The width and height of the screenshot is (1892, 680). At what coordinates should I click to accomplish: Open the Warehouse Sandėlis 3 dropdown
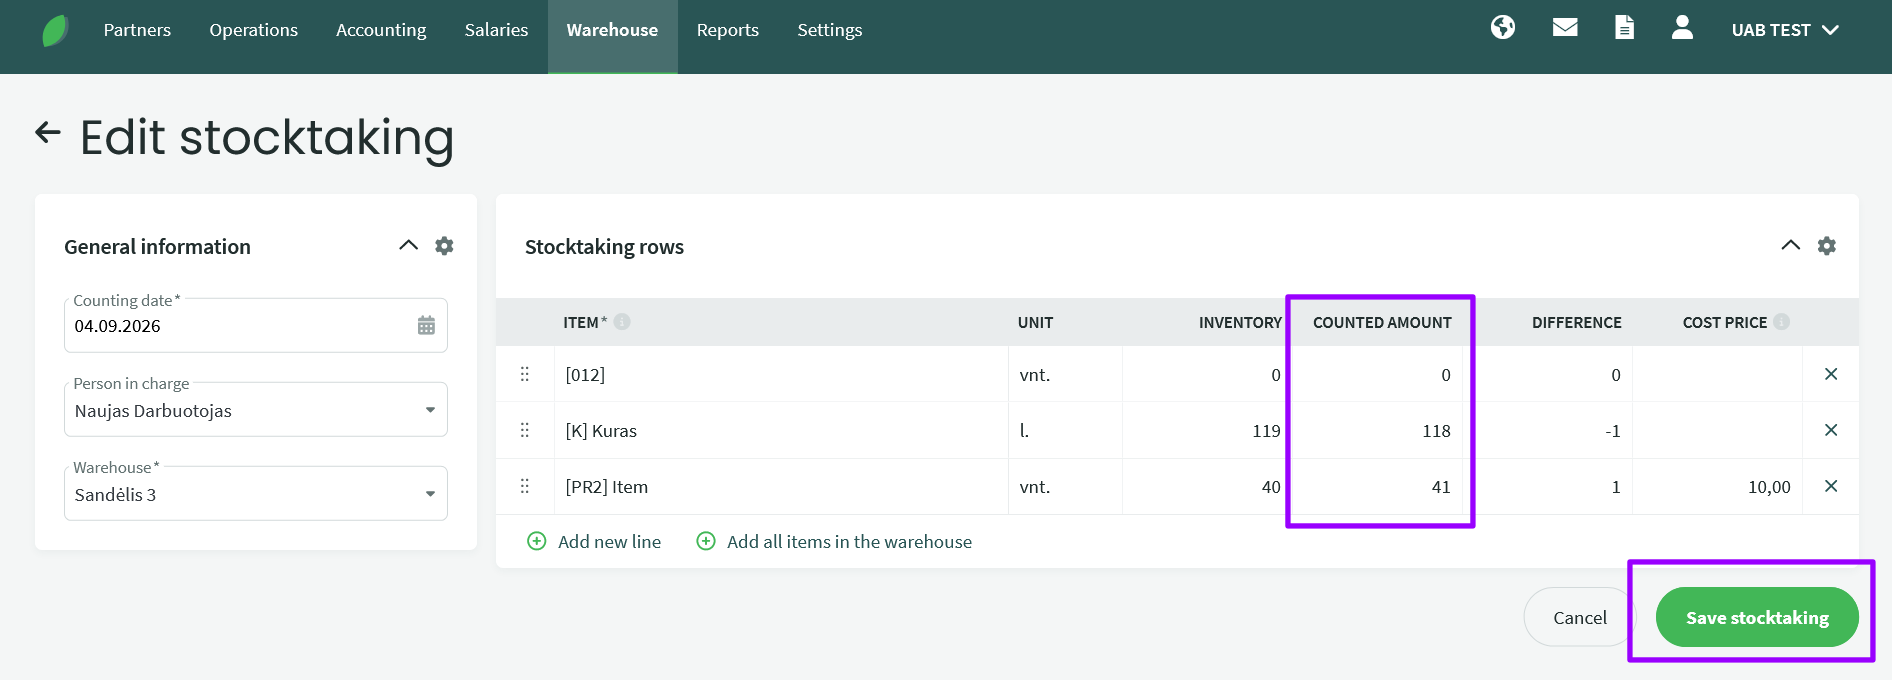click(x=256, y=494)
